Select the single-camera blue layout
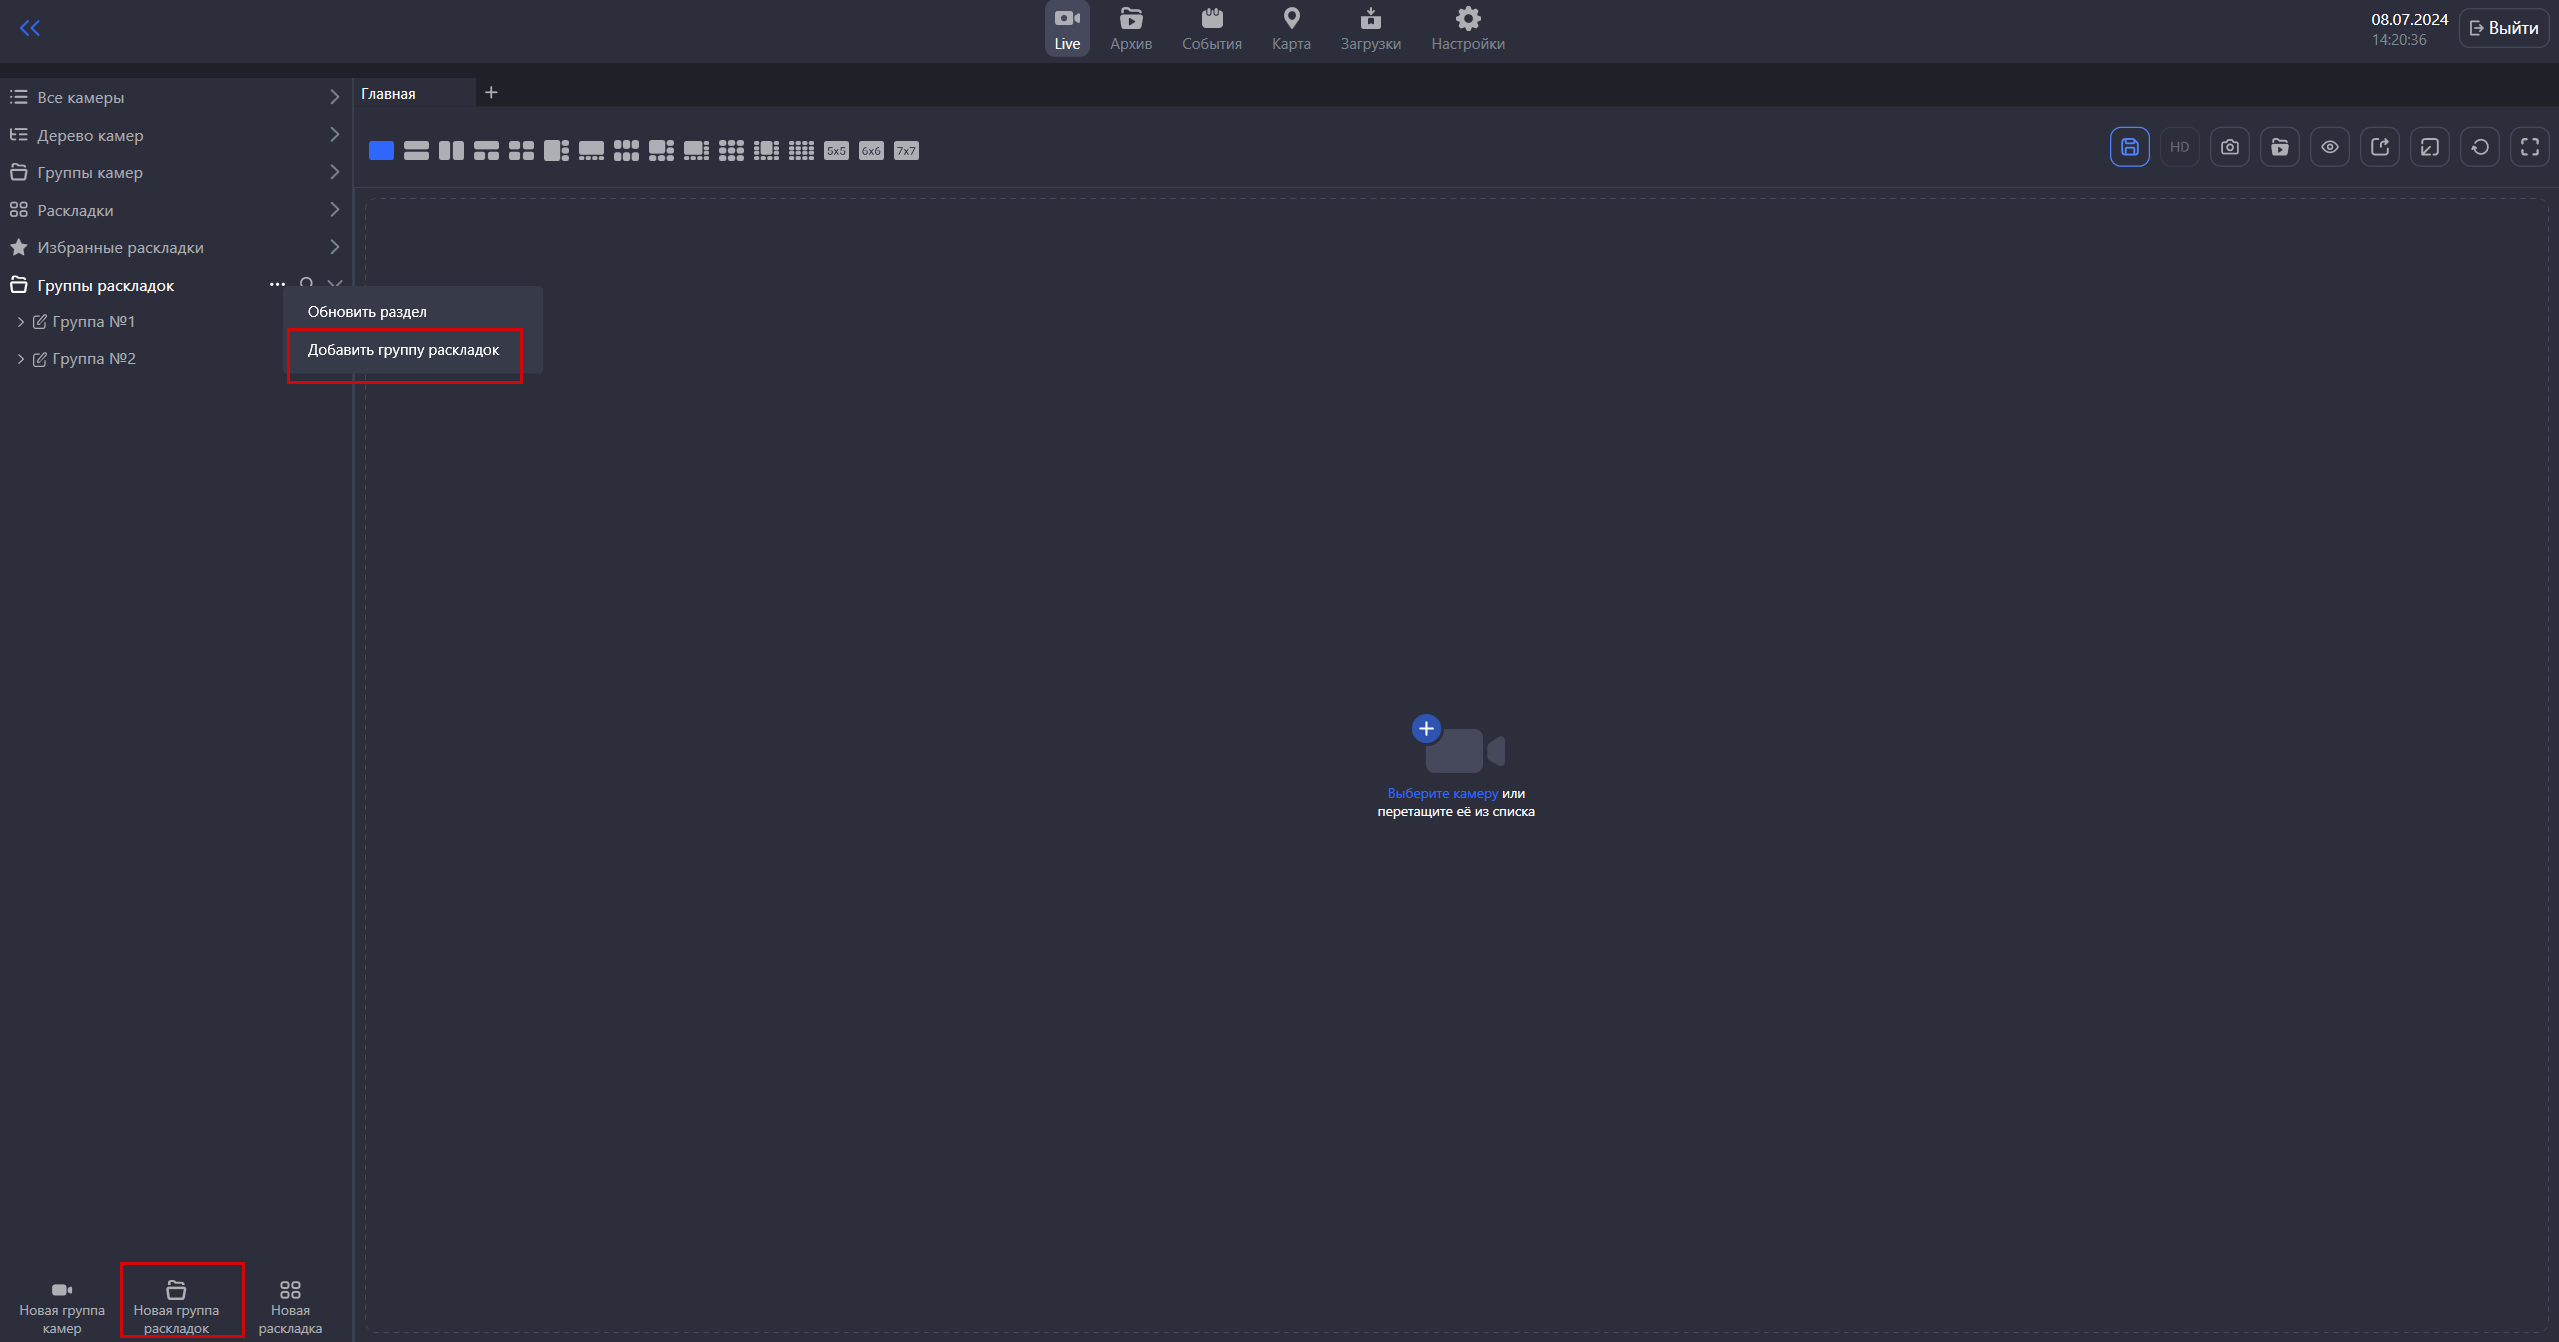Viewport: 2559px width, 1342px height. tap(381, 151)
